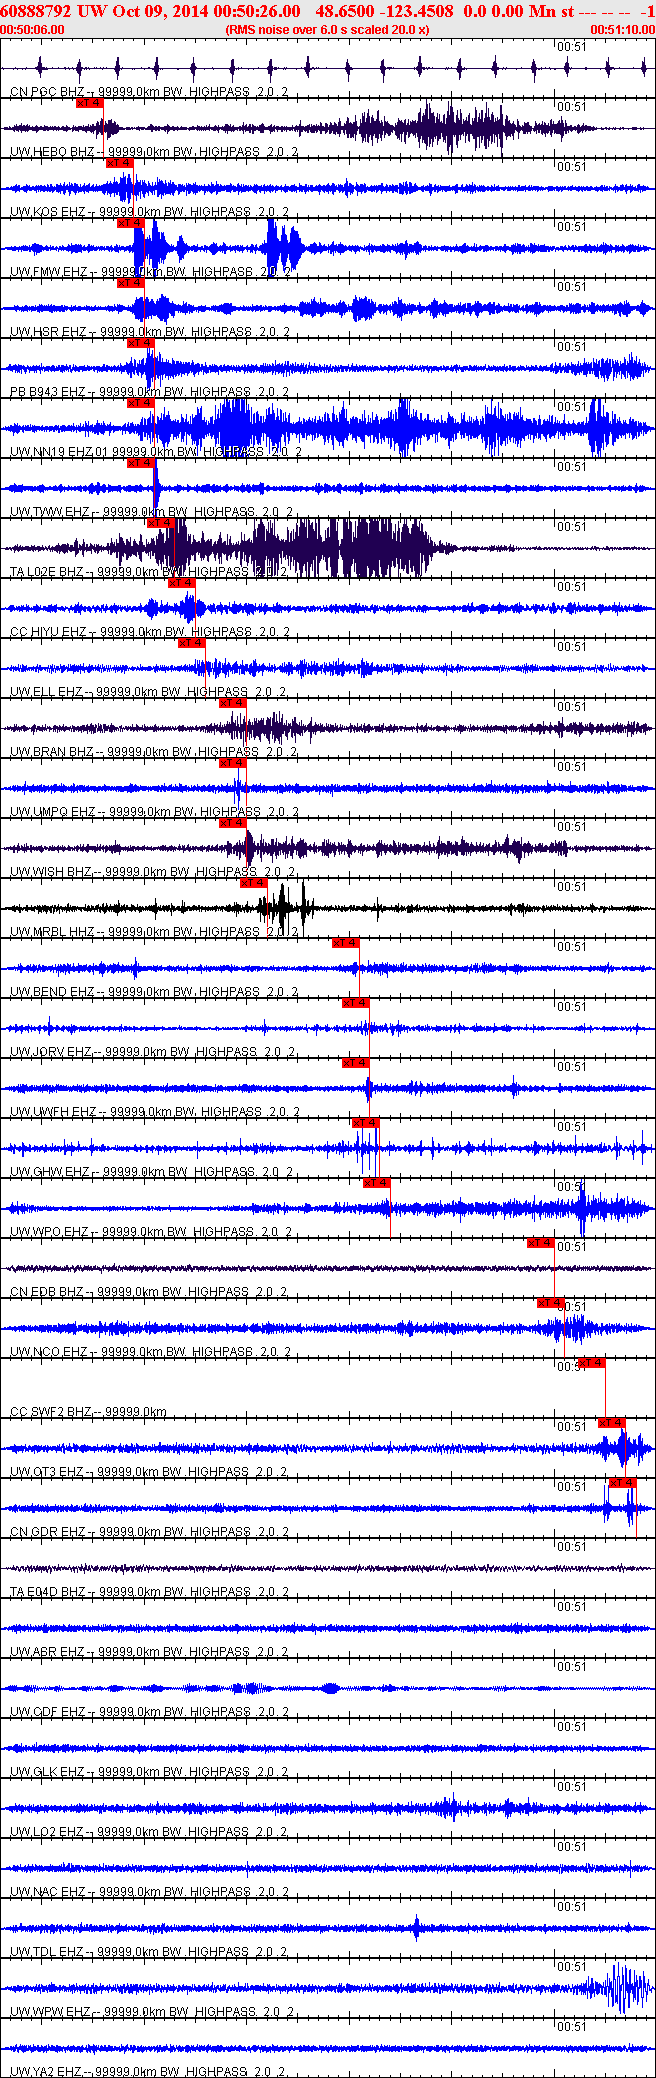The height and width of the screenshot is (2078, 656).
Task: Click the RMS noise scaling note
Action: pyautogui.click(x=327, y=30)
